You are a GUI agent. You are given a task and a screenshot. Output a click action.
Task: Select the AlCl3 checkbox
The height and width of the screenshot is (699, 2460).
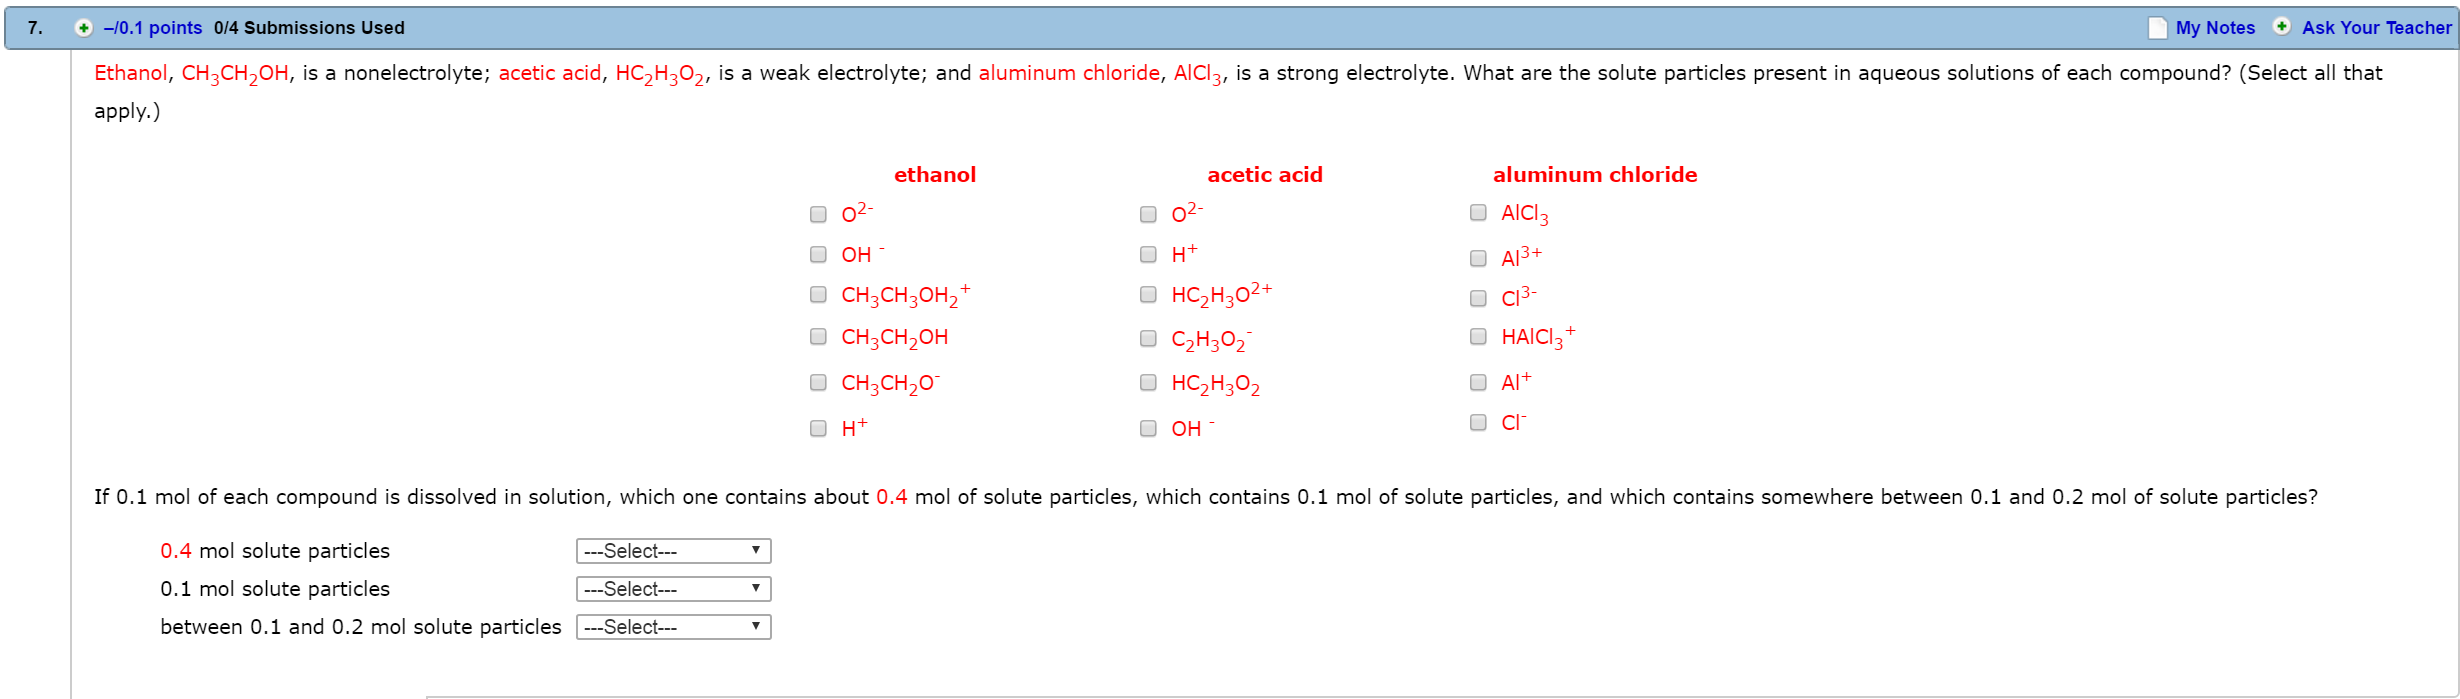[x=1478, y=213]
